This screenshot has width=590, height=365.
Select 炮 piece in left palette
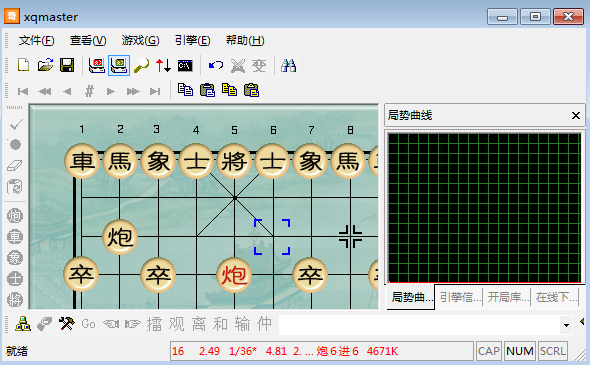pos(15,216)
